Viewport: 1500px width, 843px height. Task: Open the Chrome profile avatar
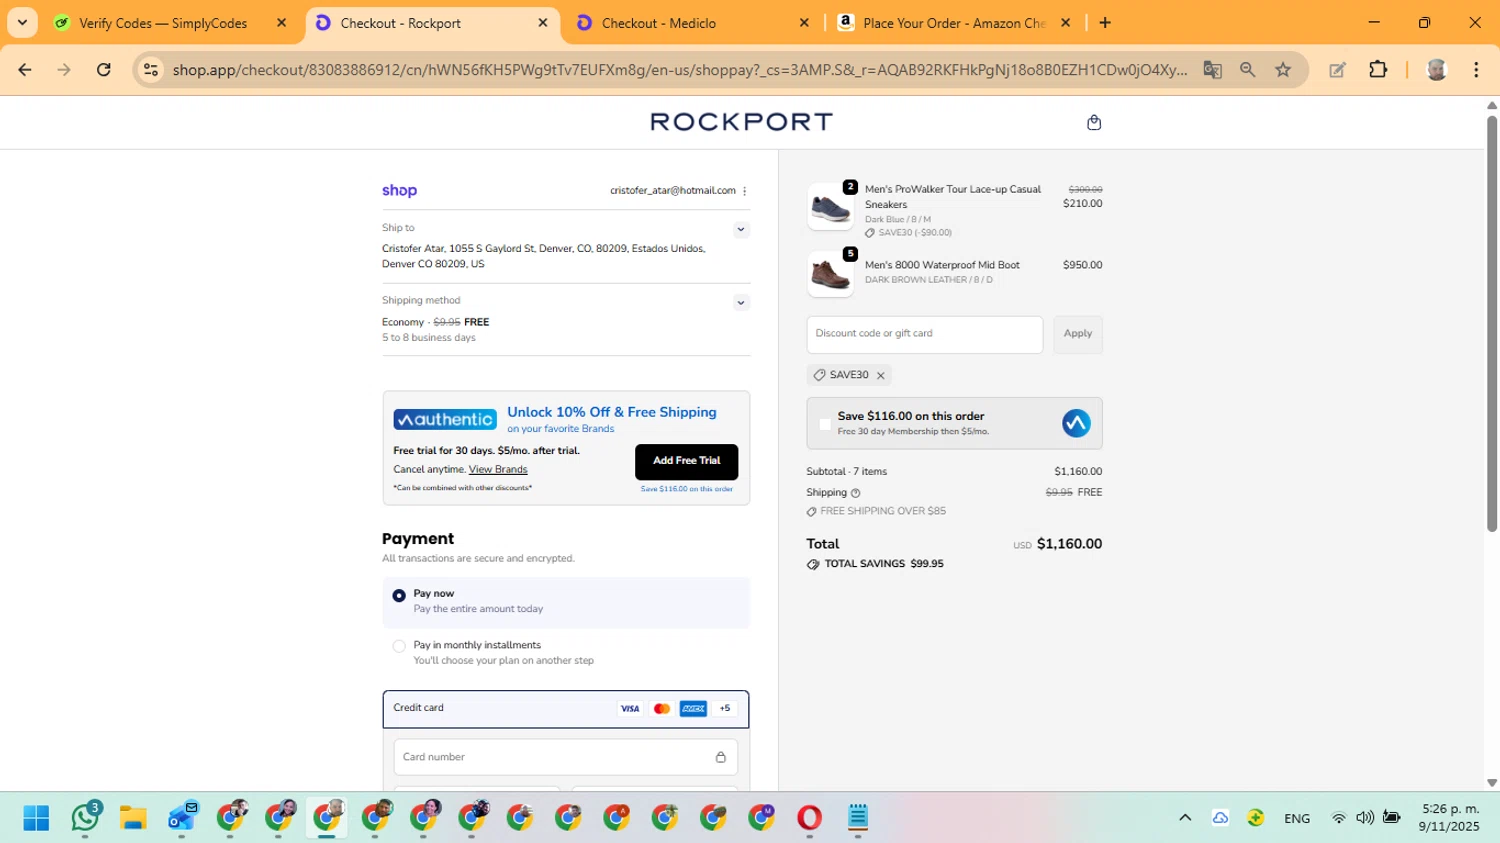pyautogui.click(x=1437, y=69)
